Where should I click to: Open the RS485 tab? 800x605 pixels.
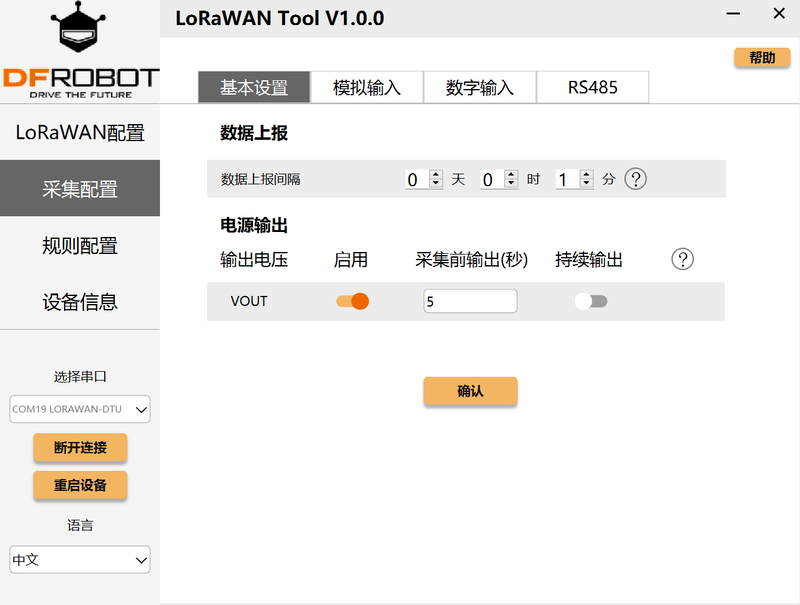coord(593,87)
